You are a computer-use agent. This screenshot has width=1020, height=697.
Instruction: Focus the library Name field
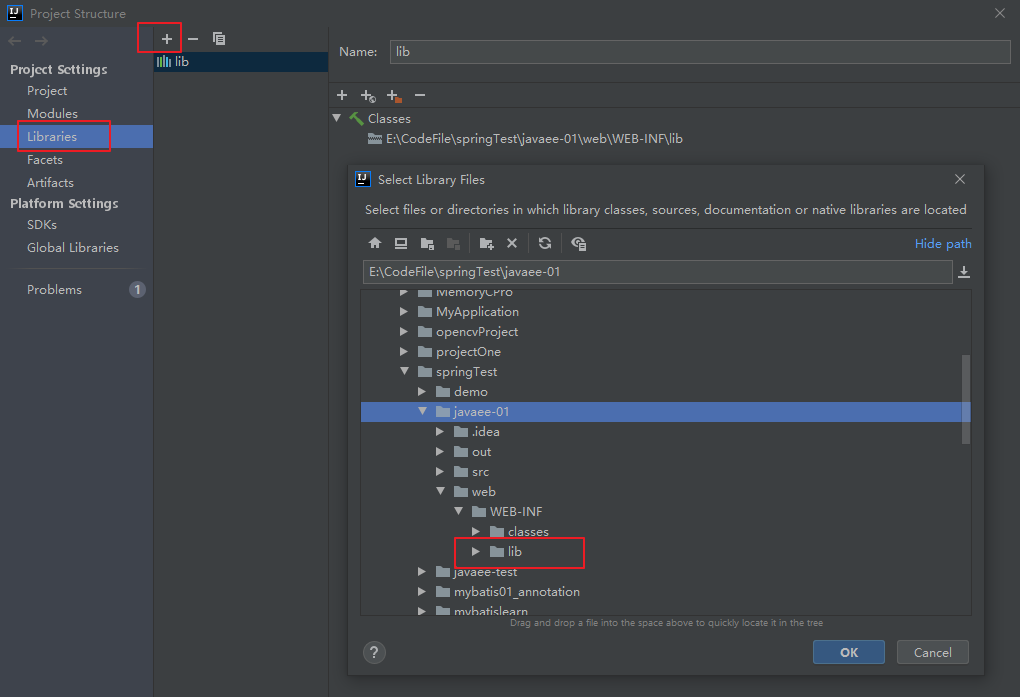(700, 52)
